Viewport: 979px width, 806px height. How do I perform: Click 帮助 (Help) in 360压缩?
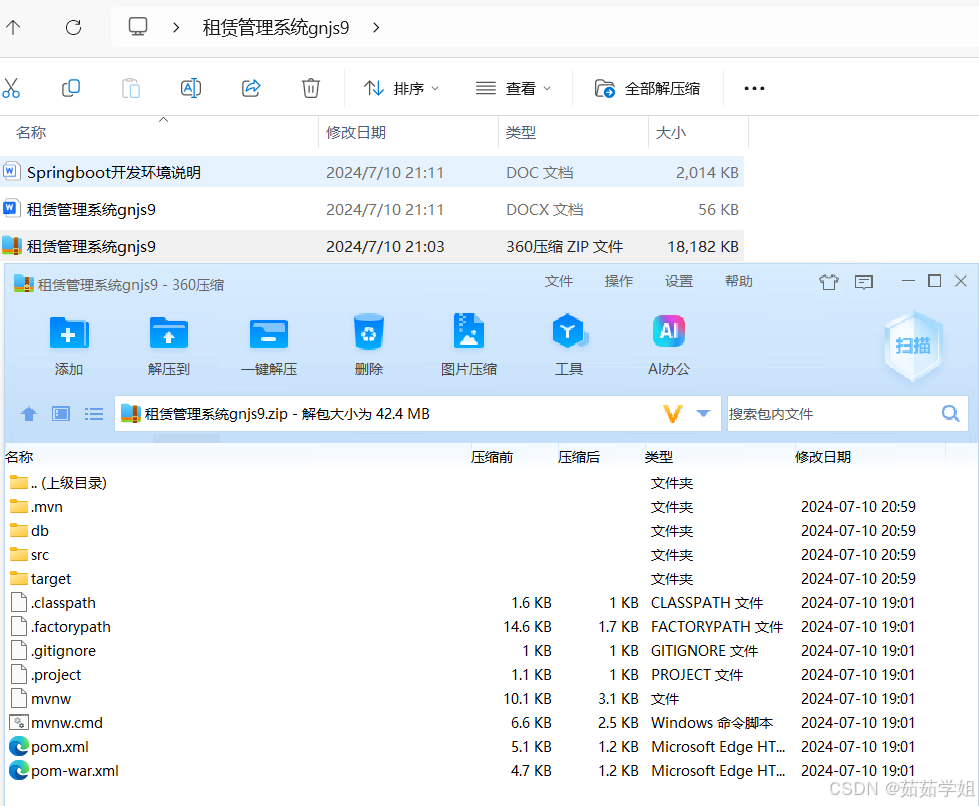pos(738,281)
